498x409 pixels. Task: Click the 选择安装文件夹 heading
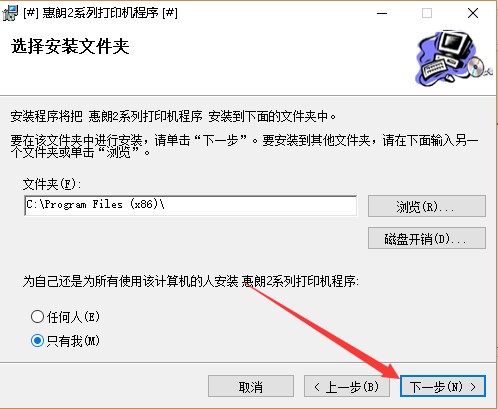(70, 46)
